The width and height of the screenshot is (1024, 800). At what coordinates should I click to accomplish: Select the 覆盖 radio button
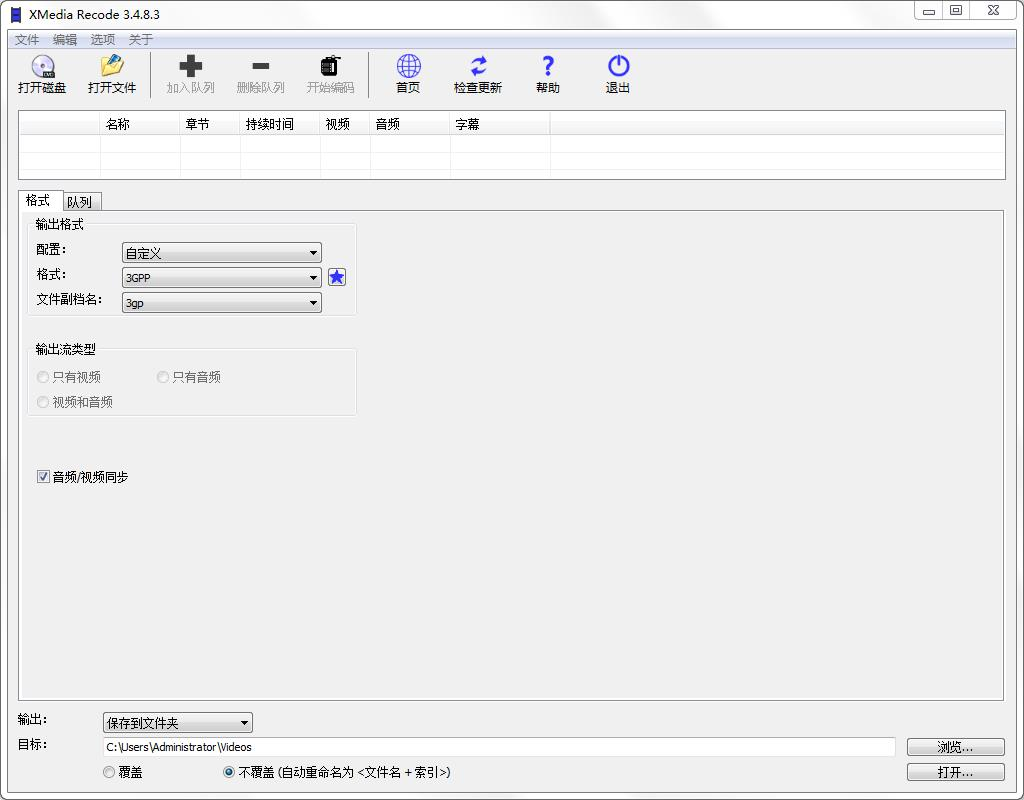[109, 771]
